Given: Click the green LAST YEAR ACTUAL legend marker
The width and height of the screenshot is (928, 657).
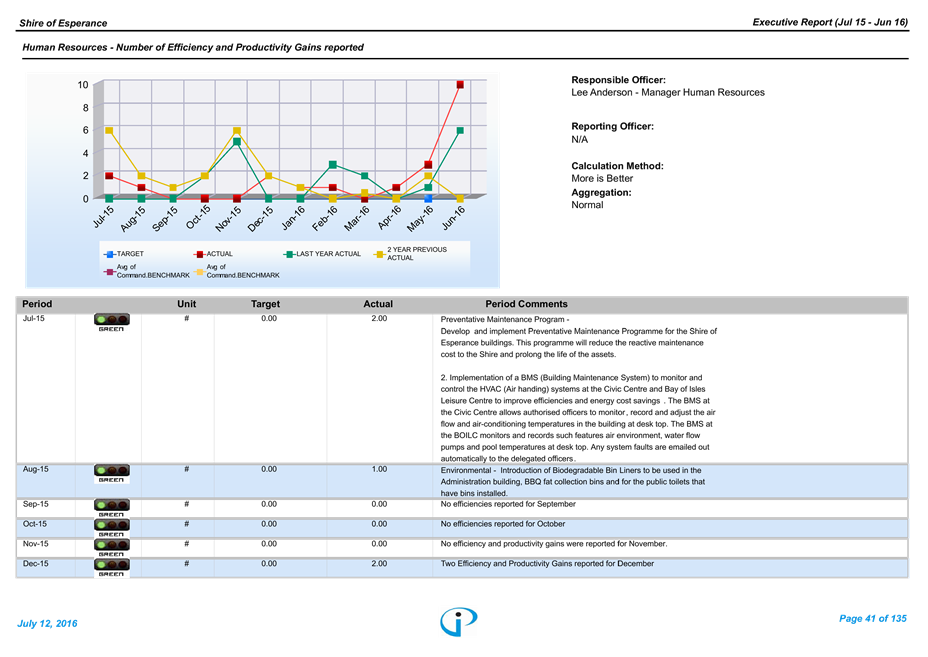Looking at the screenshot, I should pyautogui.click(x=289, y=255).
